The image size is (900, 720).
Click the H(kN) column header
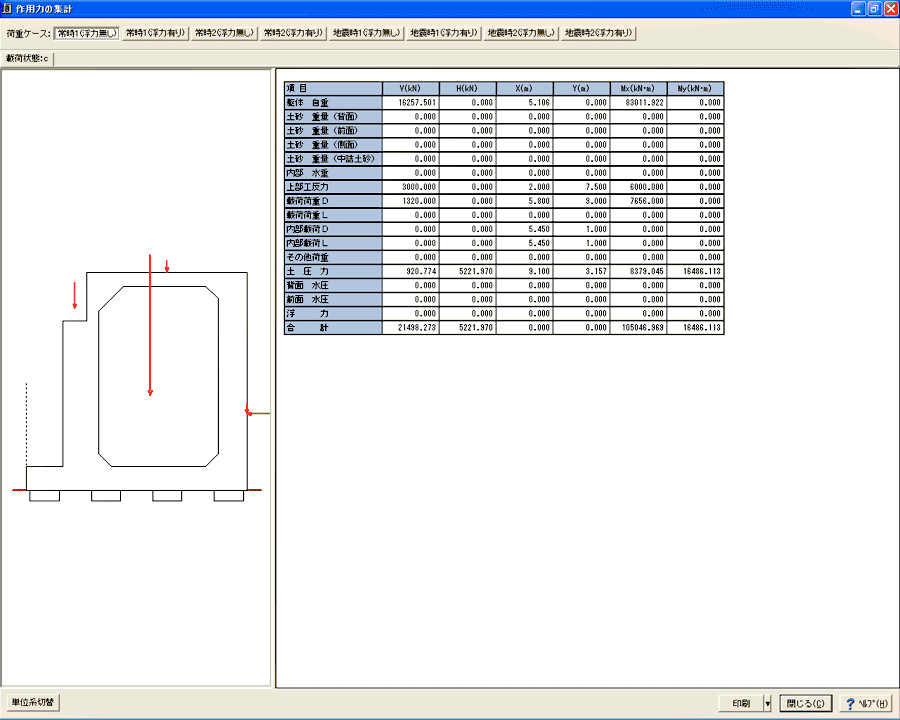(468, 88)
